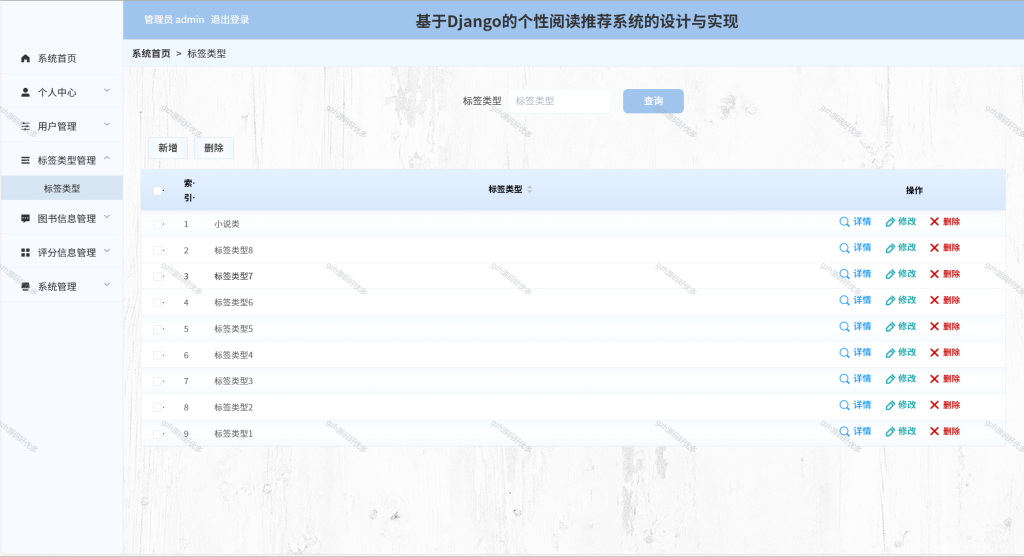Click the pencil edit icon for 小说类

coord(890,222)
